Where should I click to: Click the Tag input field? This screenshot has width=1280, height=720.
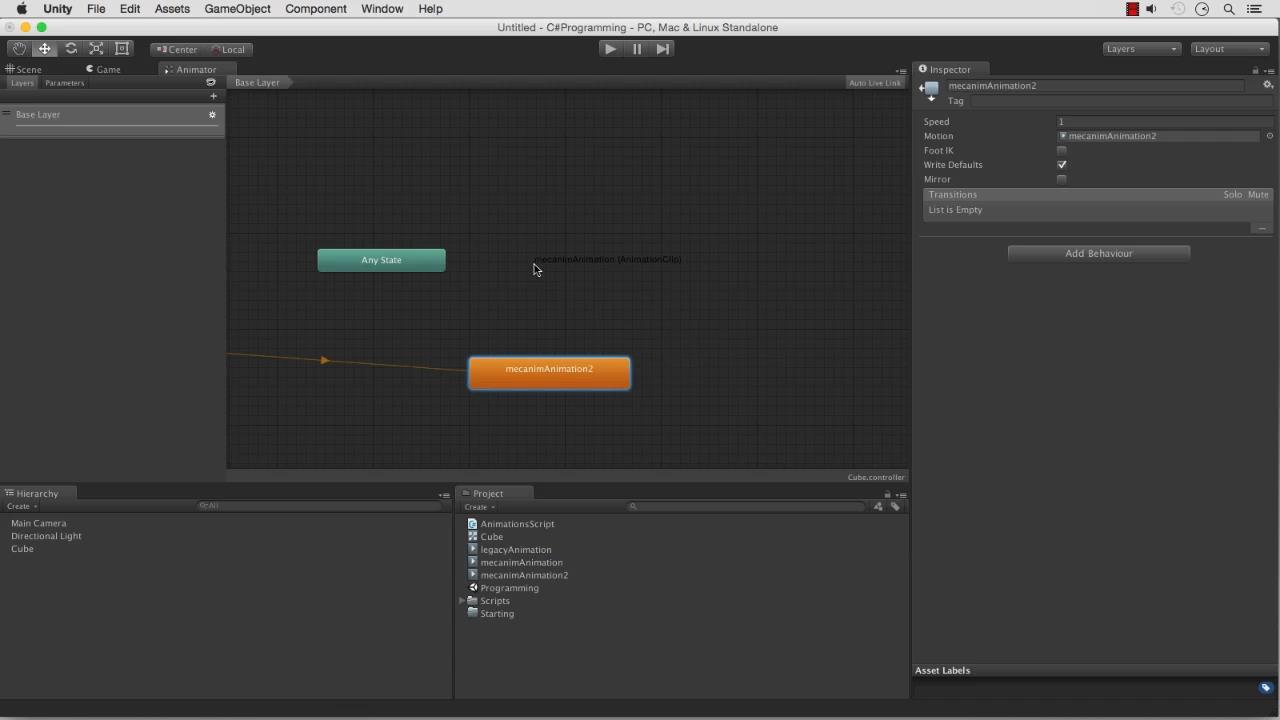1122,101
